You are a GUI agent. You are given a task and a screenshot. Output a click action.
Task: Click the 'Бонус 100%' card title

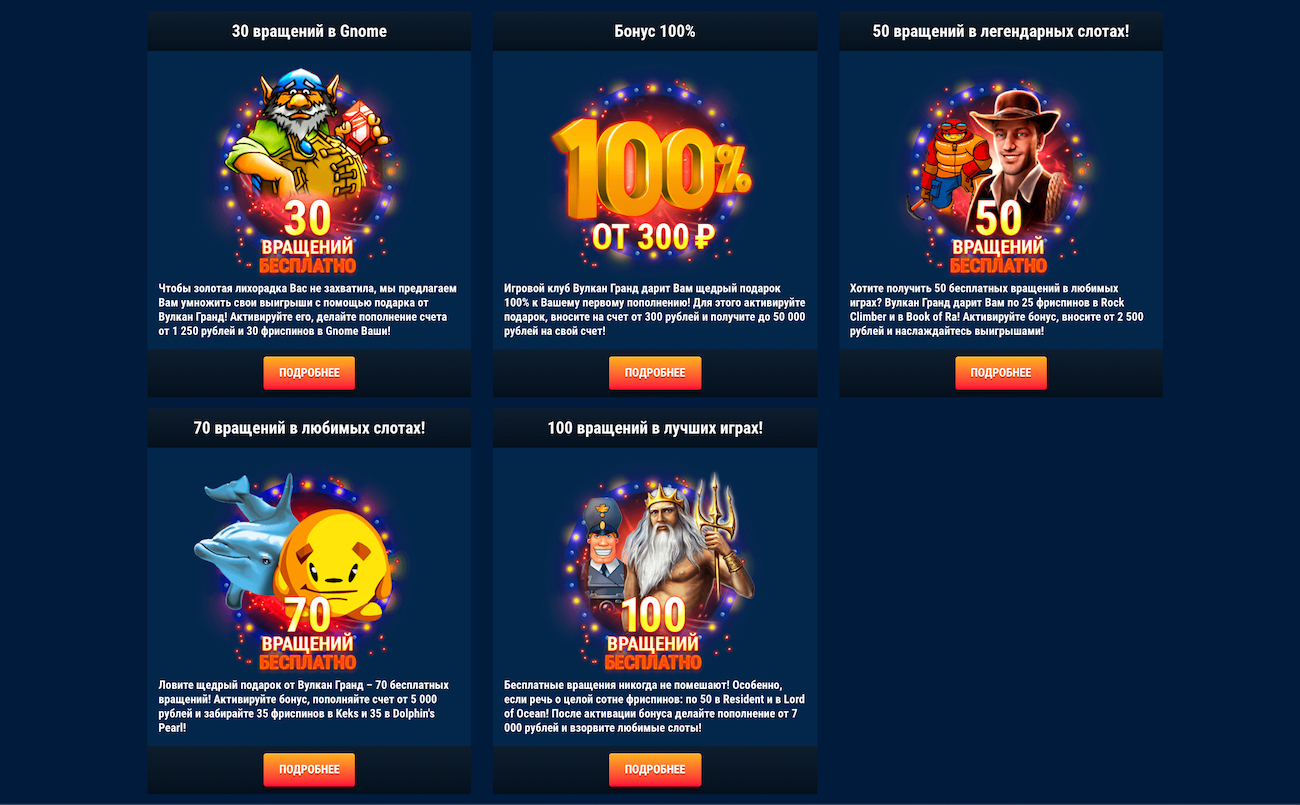point(655,31)
